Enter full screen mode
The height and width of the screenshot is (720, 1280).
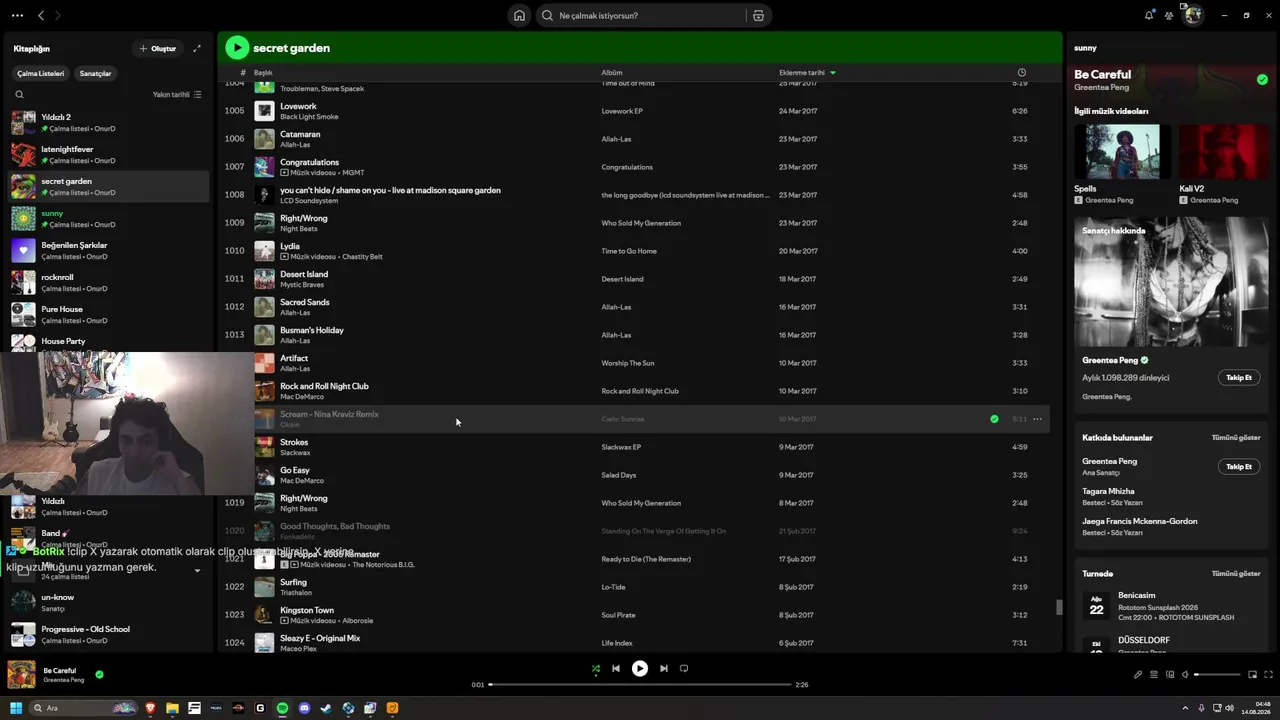click(1269, 675)
